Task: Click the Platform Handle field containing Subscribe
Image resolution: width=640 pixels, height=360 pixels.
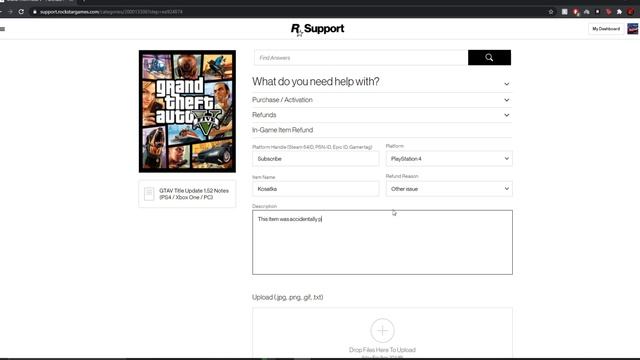Action: [x=316, y=159]
